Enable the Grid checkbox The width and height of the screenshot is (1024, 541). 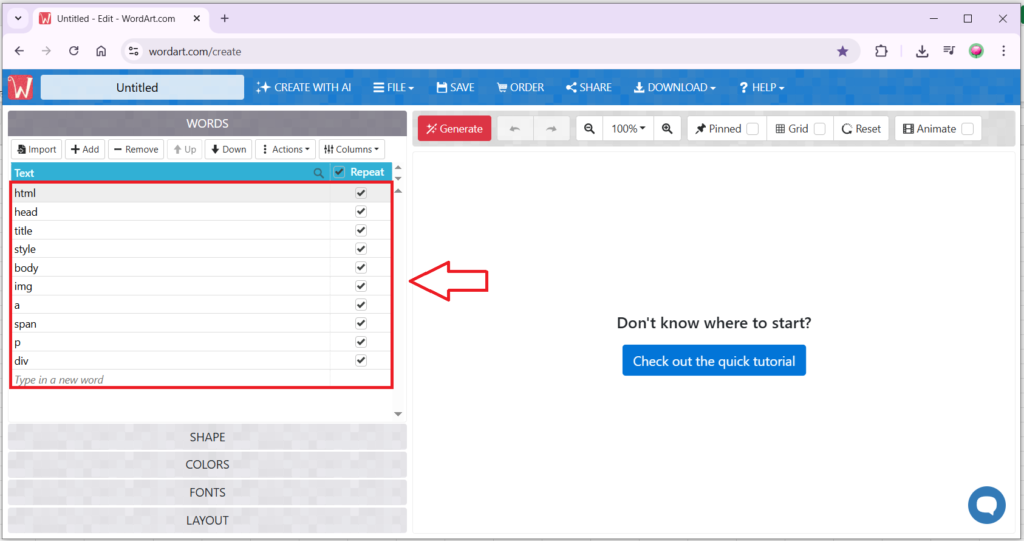point(819,129)
